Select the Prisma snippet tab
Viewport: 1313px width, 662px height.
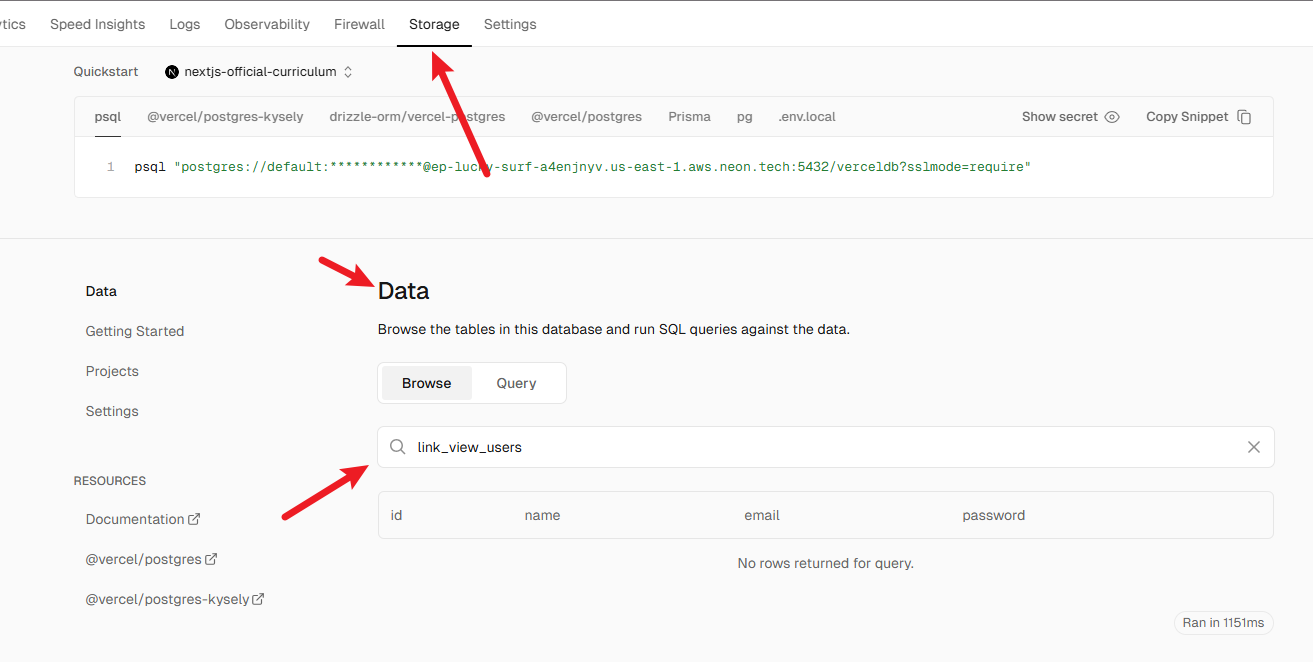click(x=689, y=117)
